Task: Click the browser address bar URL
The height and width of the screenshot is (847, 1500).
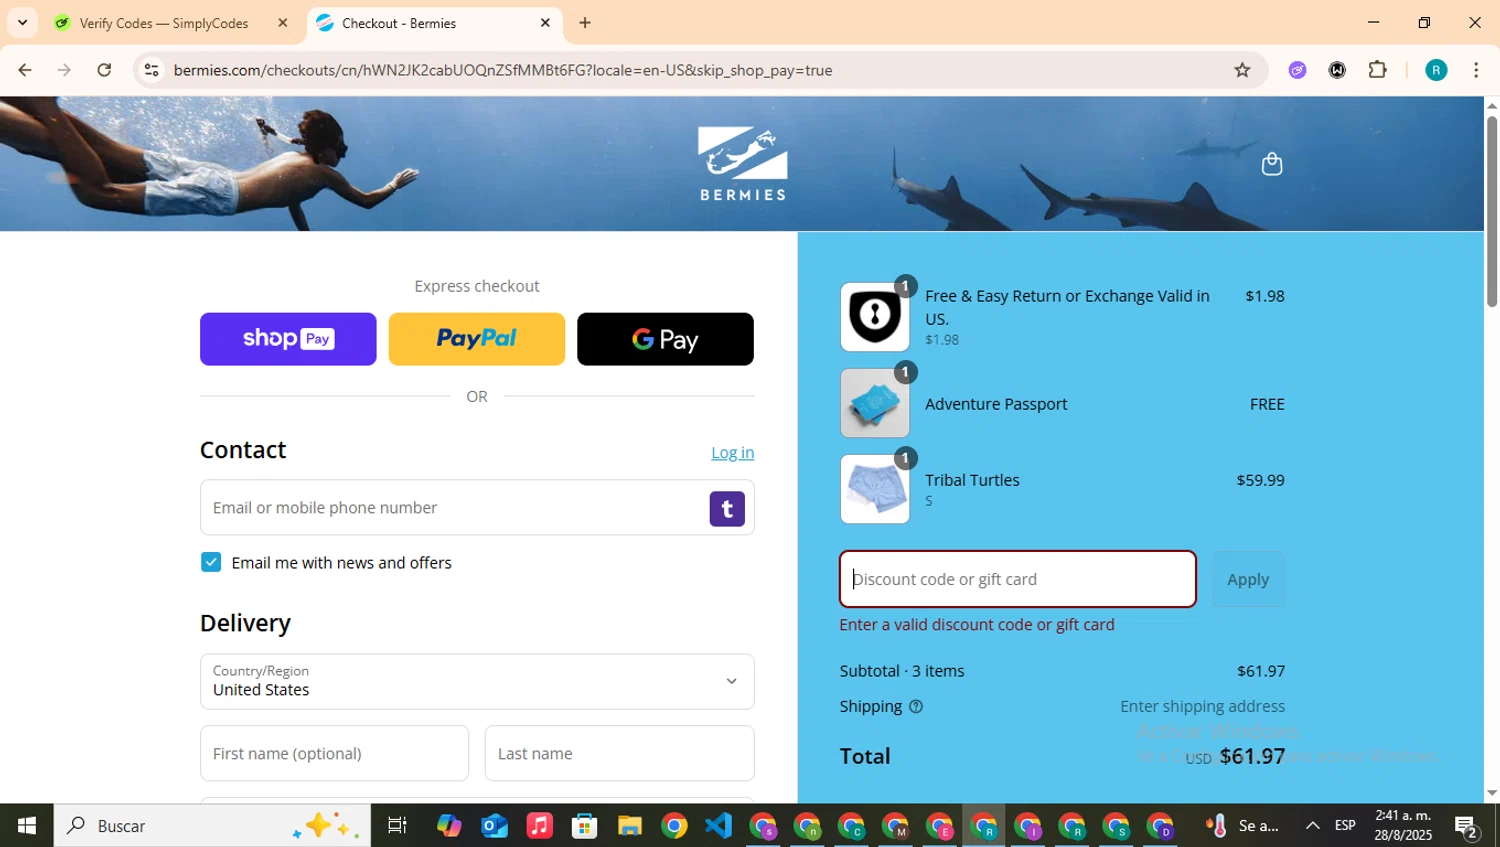Action: [x=502, y=70]
